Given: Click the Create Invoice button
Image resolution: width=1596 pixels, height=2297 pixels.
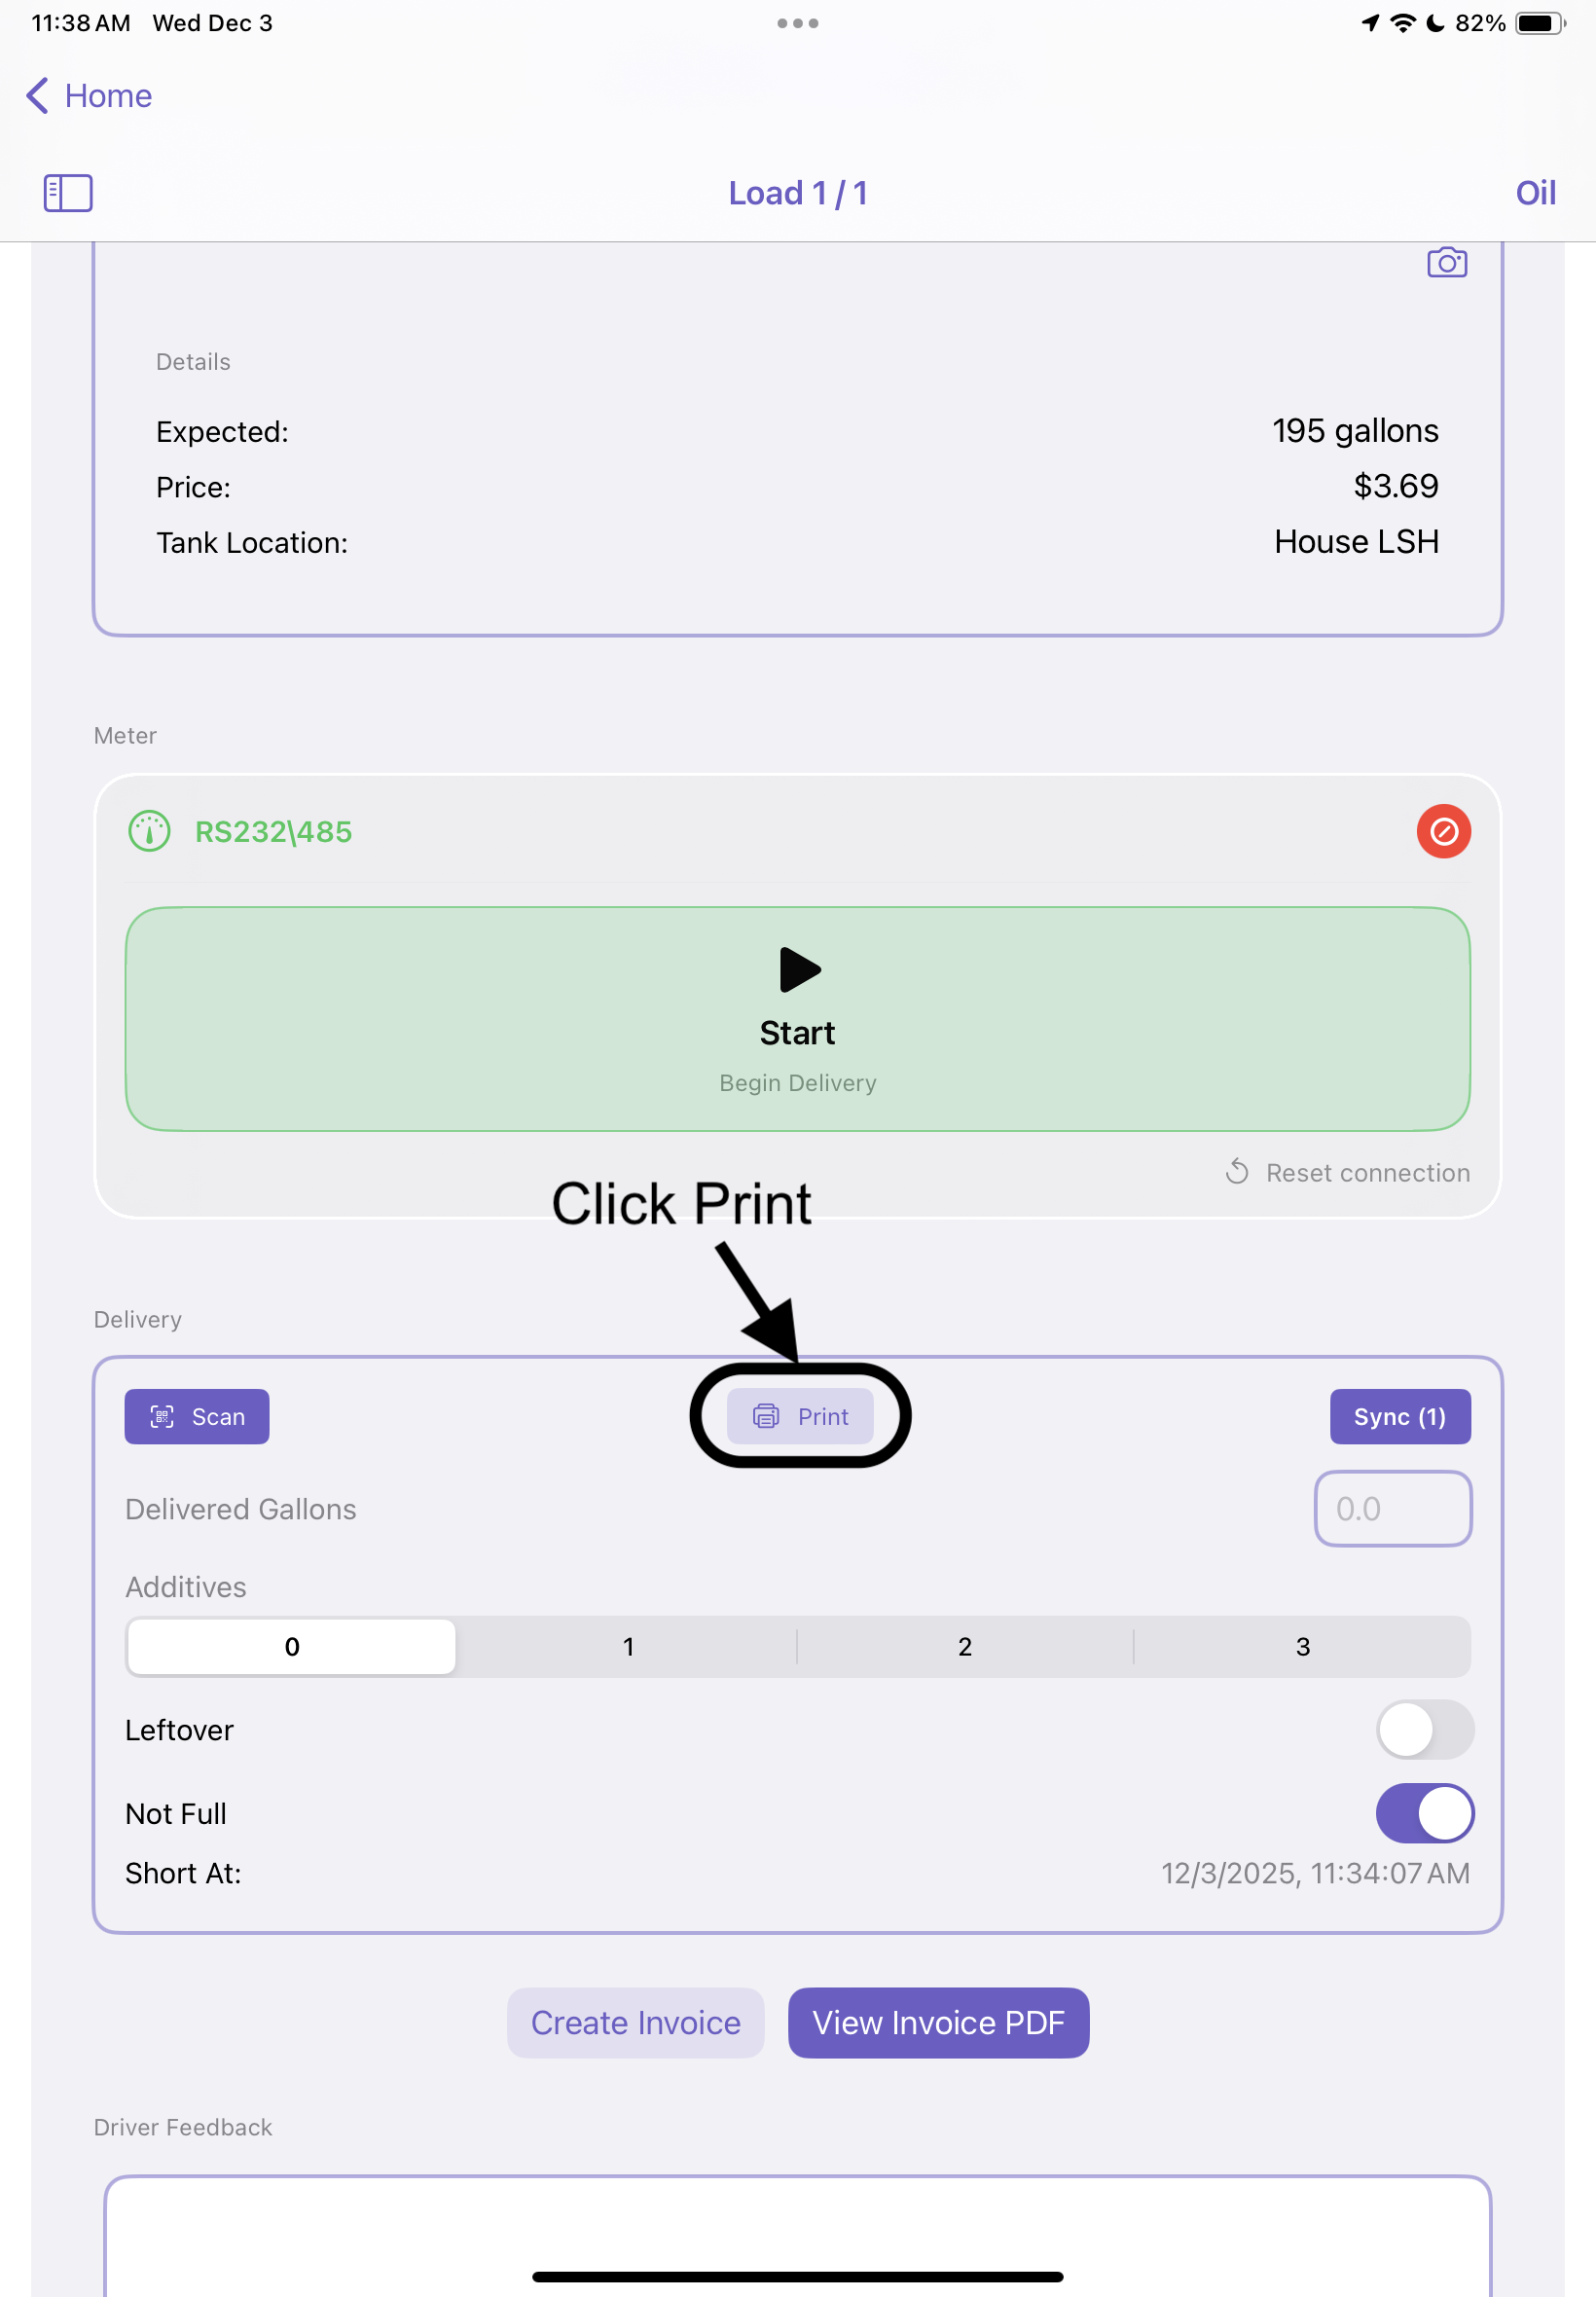Looking at the screenshot, I should [x=635, y=2022].
